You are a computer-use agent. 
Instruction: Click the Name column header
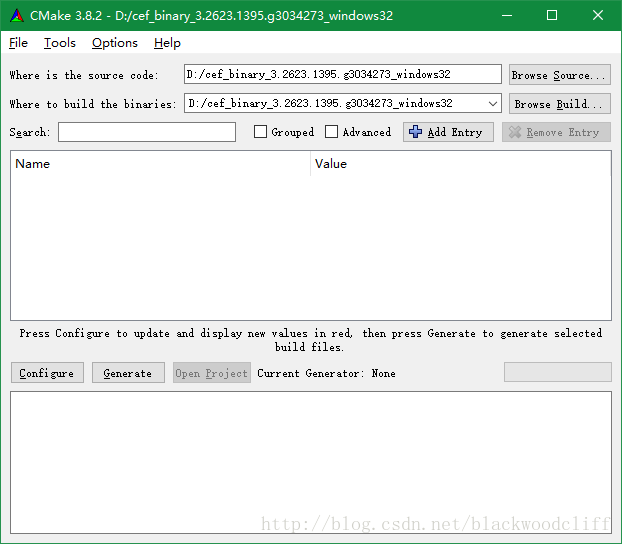click(x=160, y=164)
